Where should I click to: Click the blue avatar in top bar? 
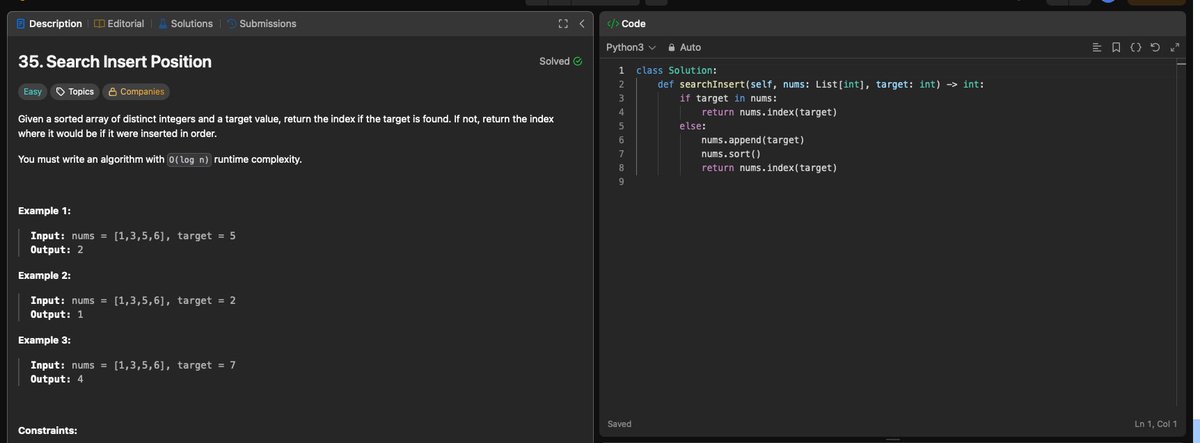click(x=1108, y=2)
